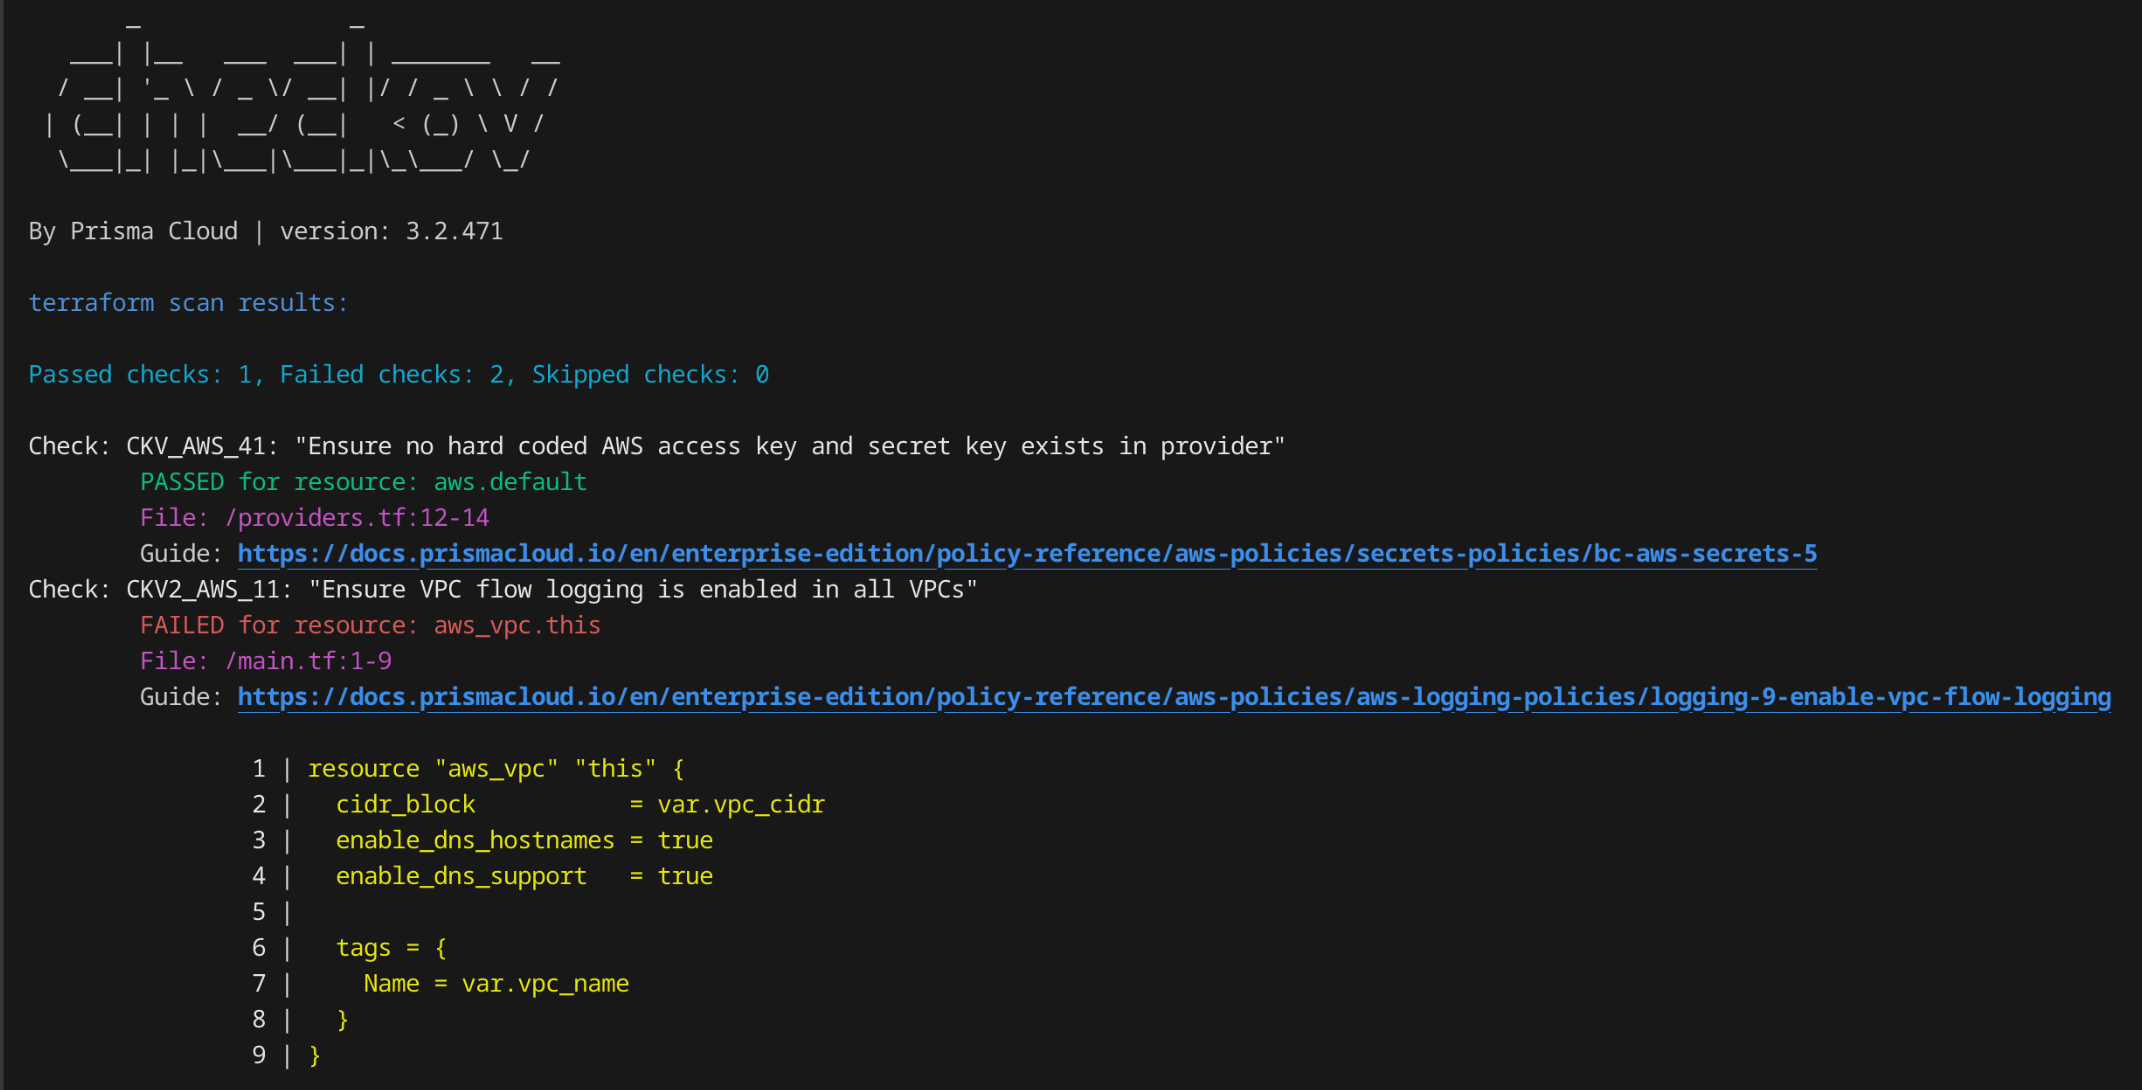The width and height of the screenshot is (2142, 1090).
Task: Click the resource name aws_vpc.this
Action: 516,625
